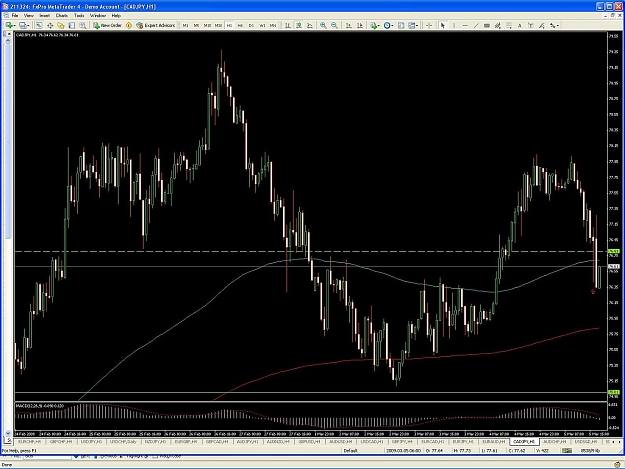
Task: Switch to the USDJPY,H1 chart tab
Action: pyautogui.click(x=91, y=442)
